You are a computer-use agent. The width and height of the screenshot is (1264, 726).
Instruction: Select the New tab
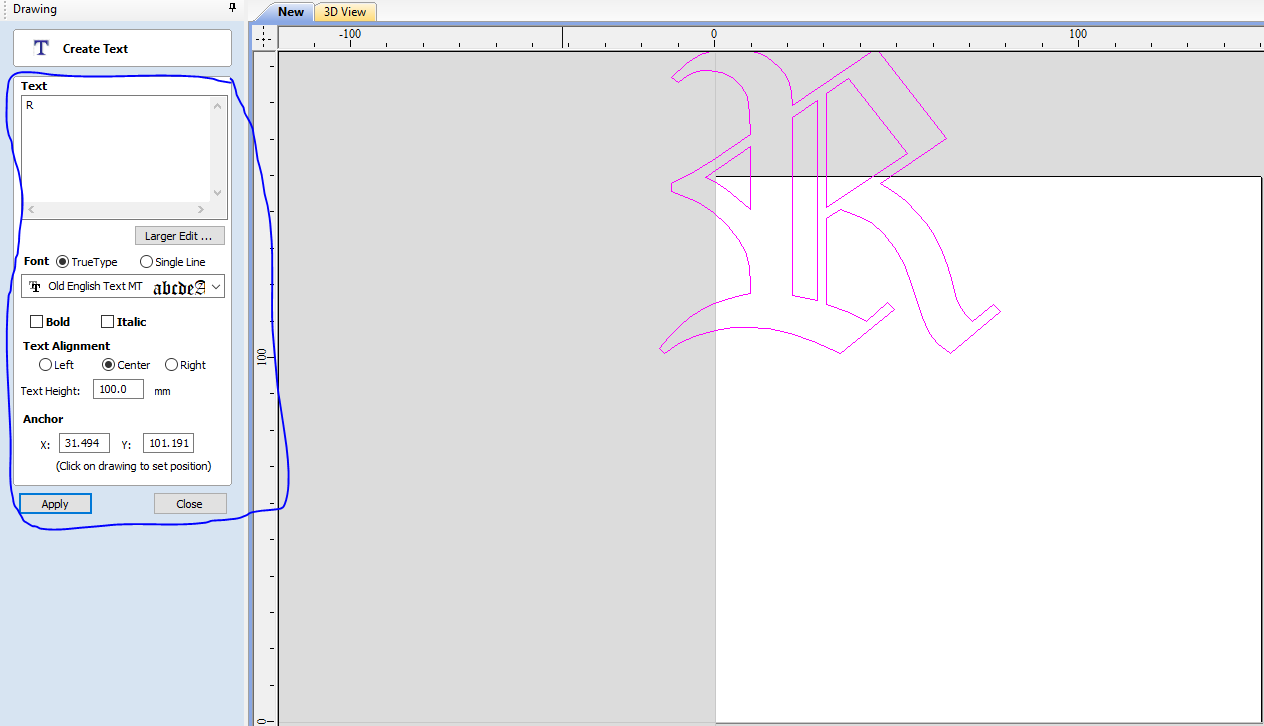coord(290,12)
